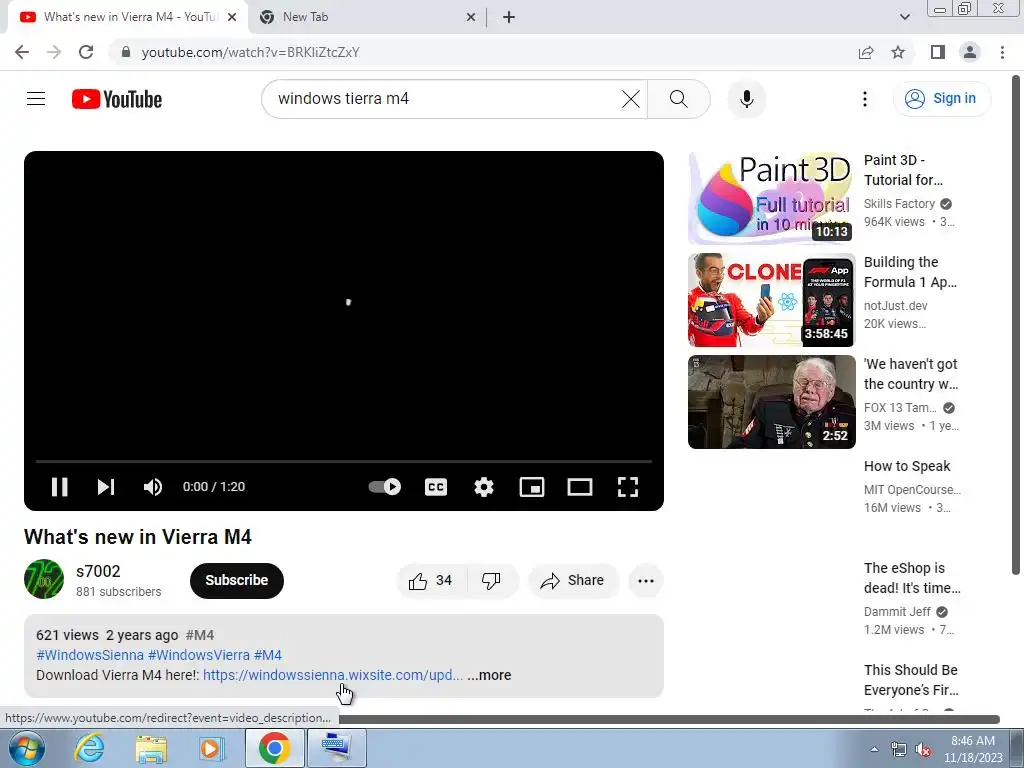This screenshot has width=1024, height=768.
Task: Go back in browser history
Action: pos(22,52)
